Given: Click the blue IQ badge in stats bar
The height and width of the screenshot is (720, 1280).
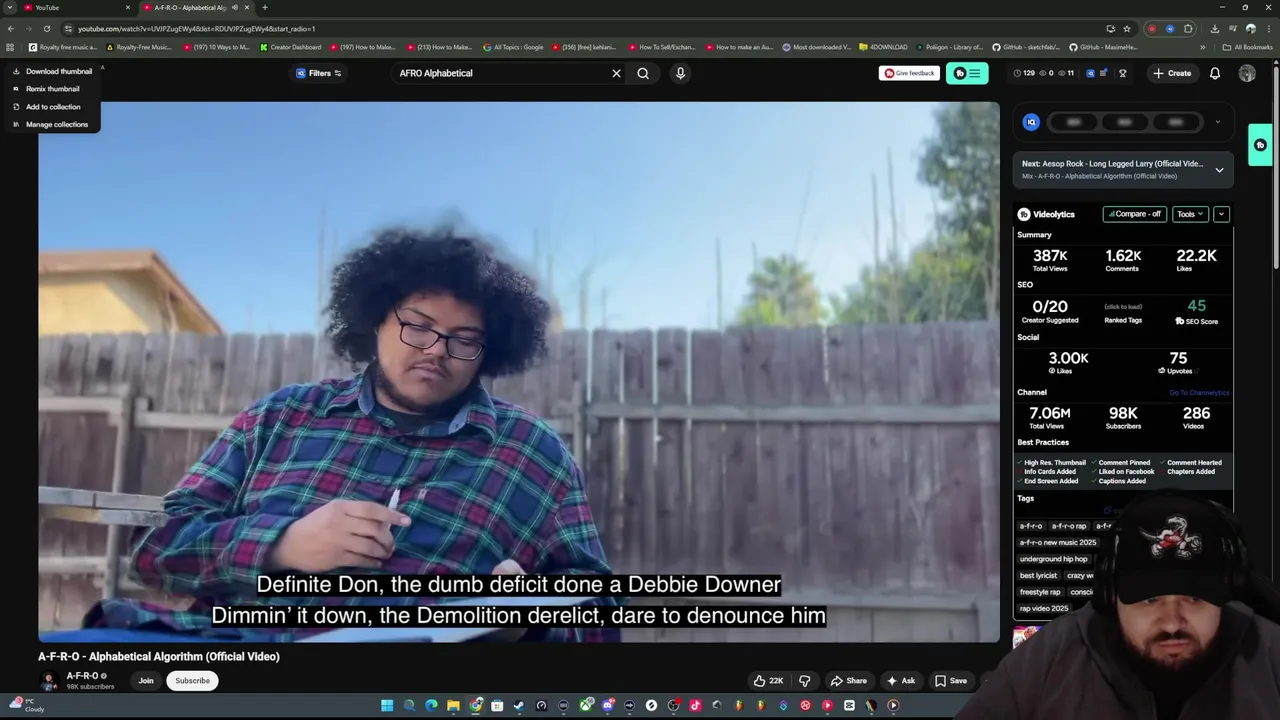Looking at the screenshot, I should [x=1090, y=73].
